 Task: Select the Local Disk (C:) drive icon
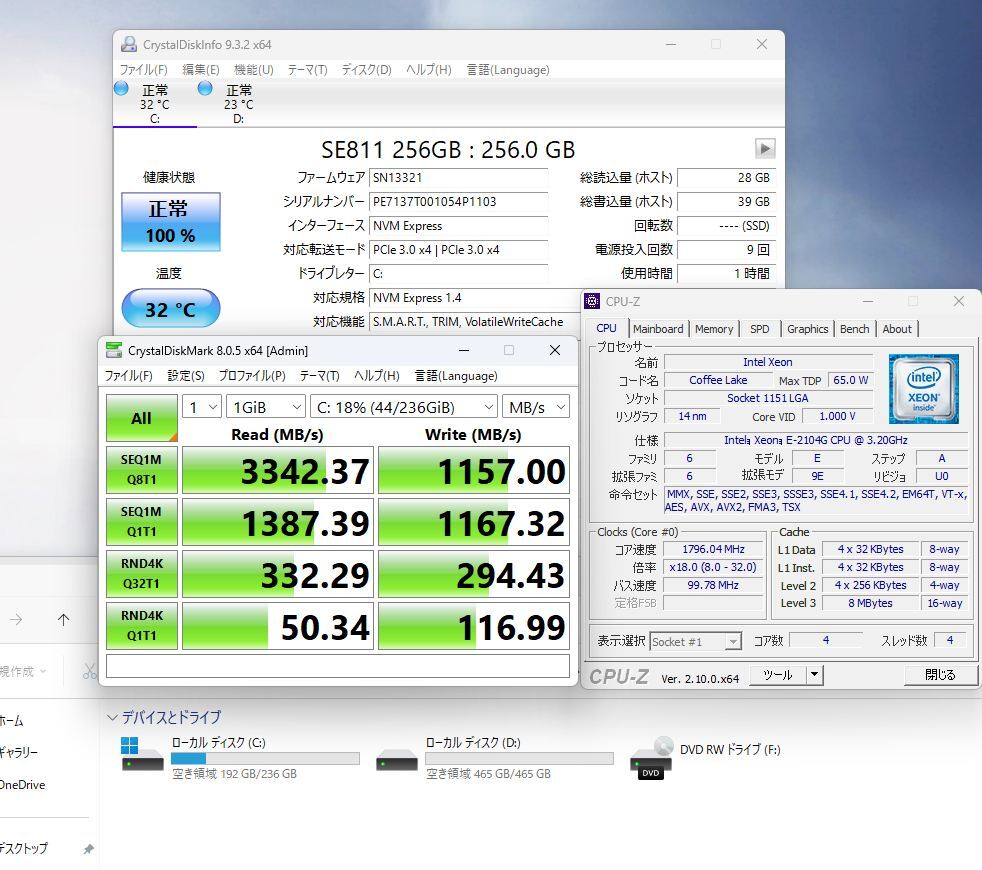point(142,753)
